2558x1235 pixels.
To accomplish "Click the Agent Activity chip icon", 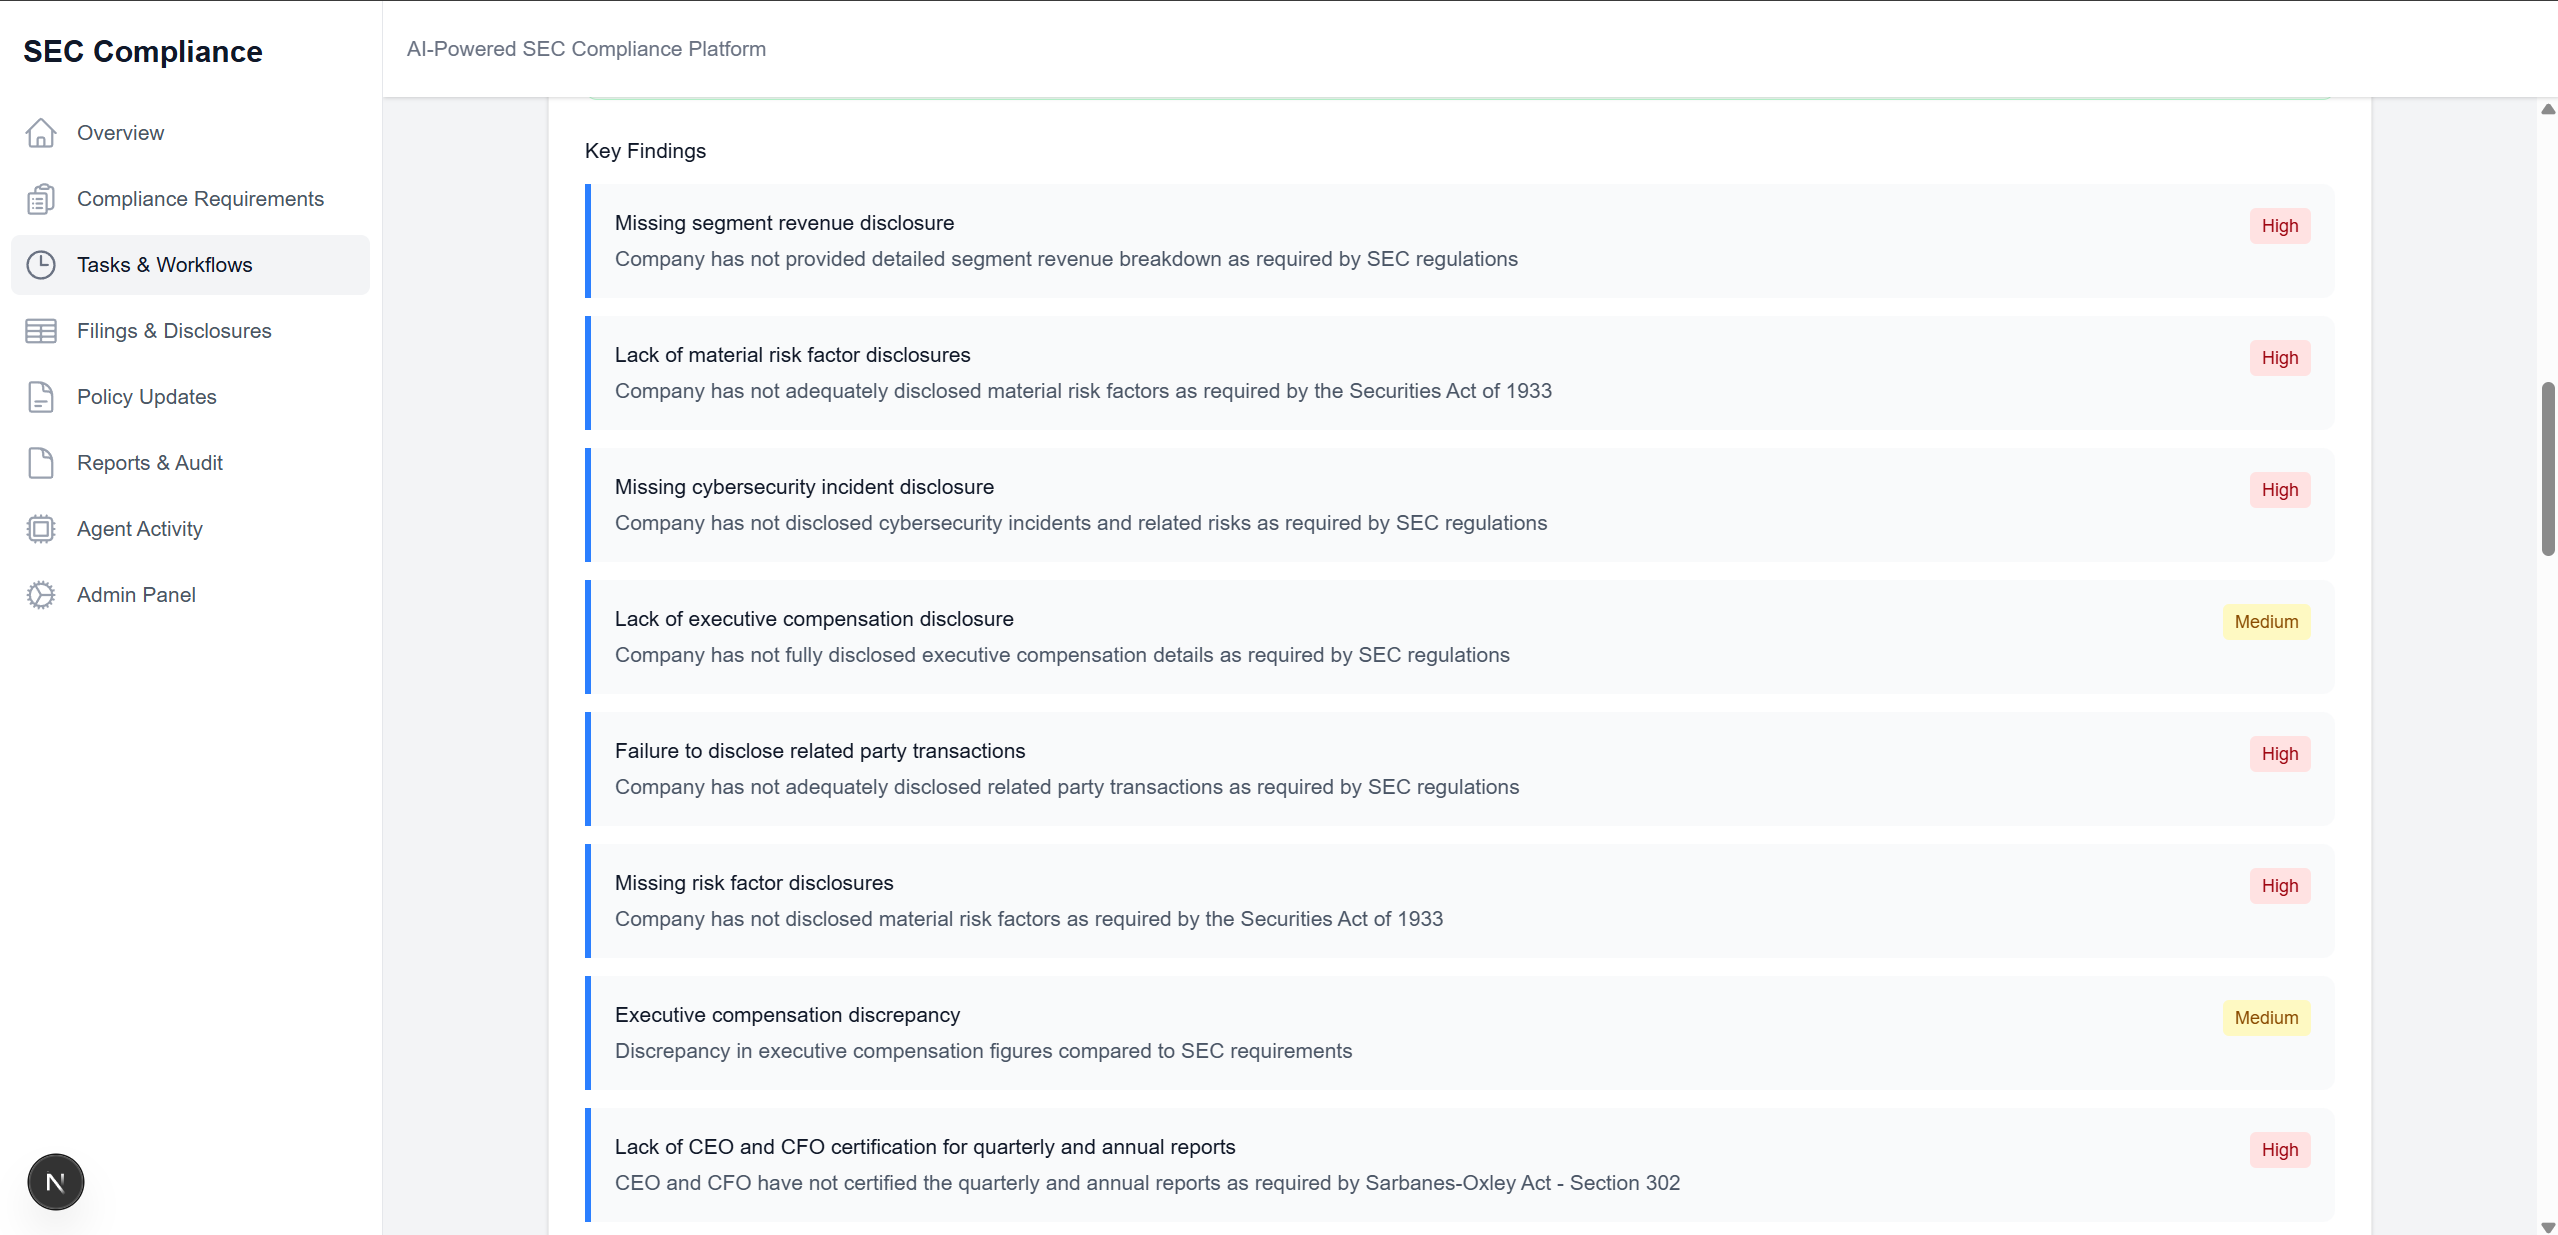I will (x=41, y=529).
